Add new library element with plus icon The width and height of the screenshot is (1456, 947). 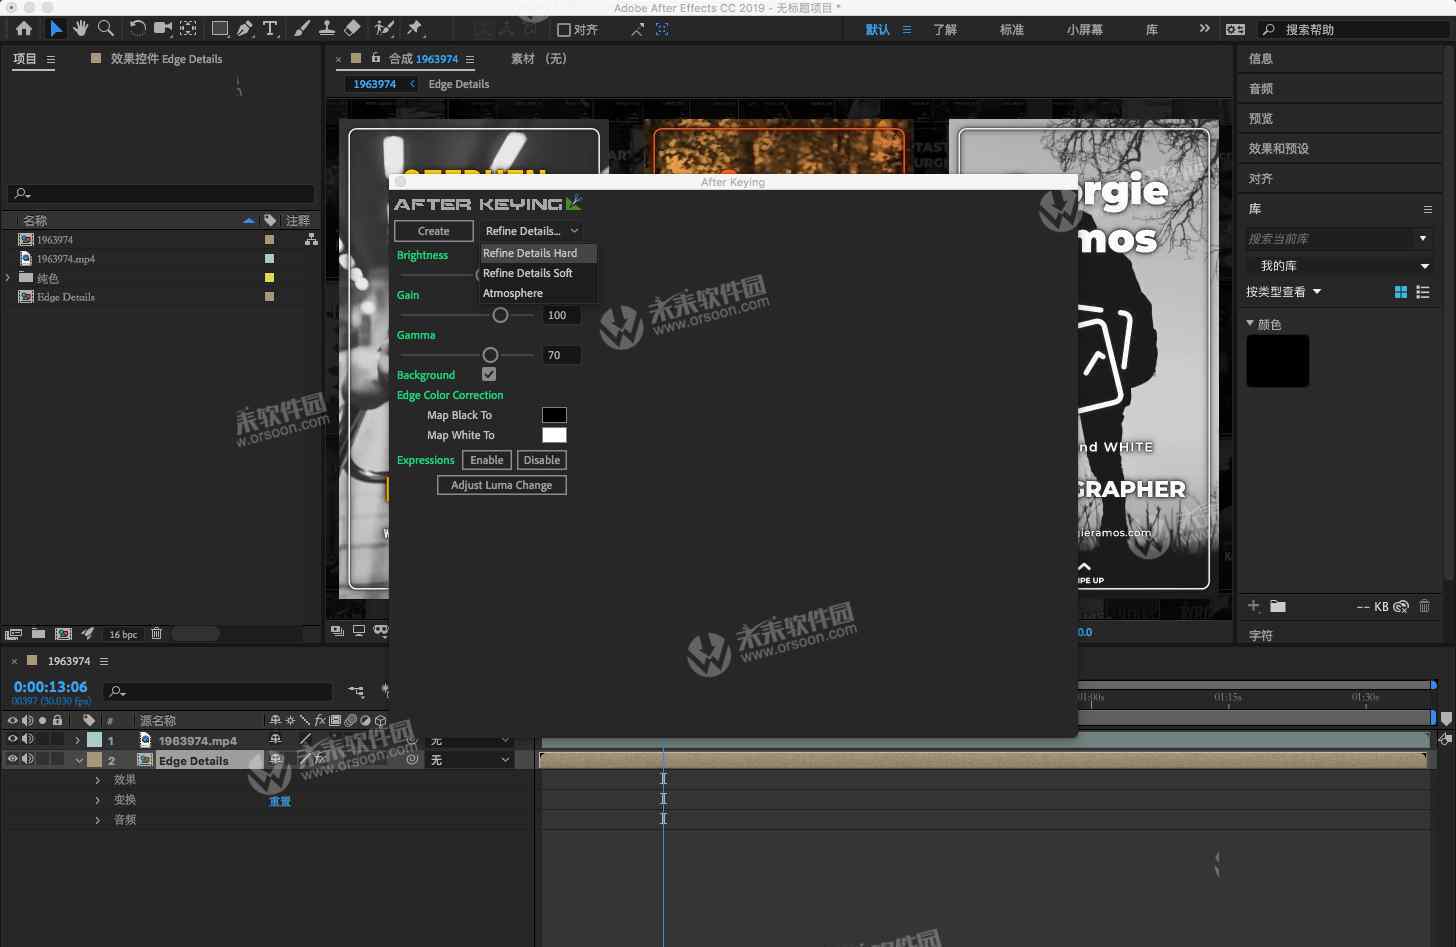[x=1254, y=606]
